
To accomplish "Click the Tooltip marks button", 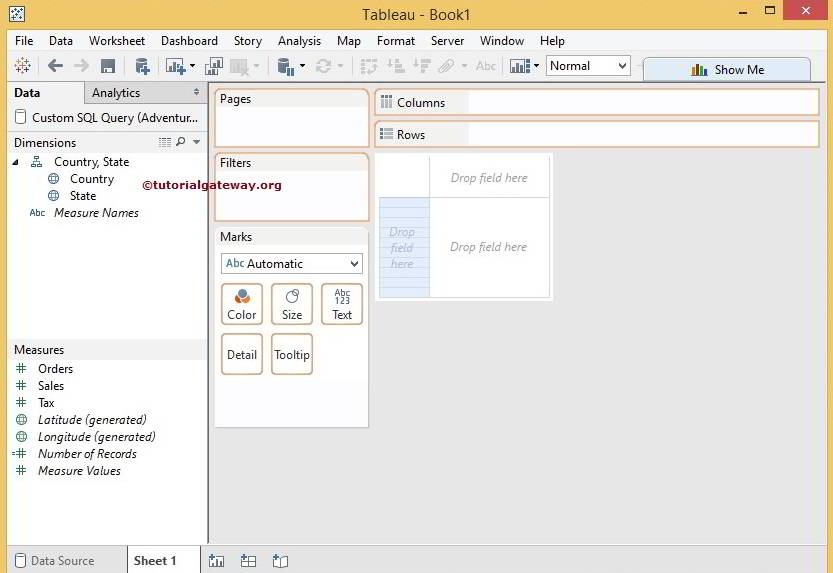I will pos(291,355).
